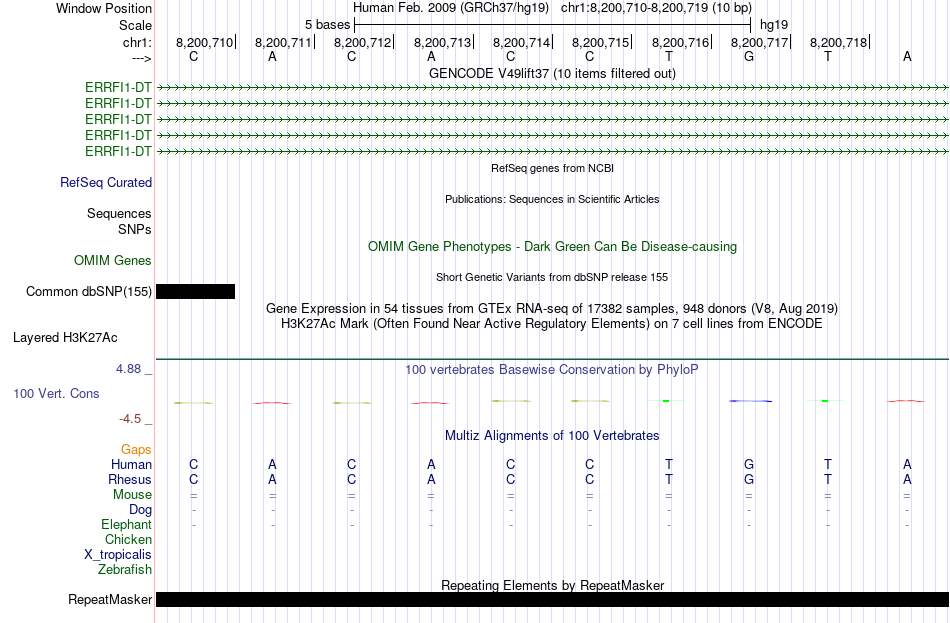Image resolution: width=950 pixels, height=623 pixels.
Task: Click the topmost ERRFI1-DT transcript label
Action: 118,87
